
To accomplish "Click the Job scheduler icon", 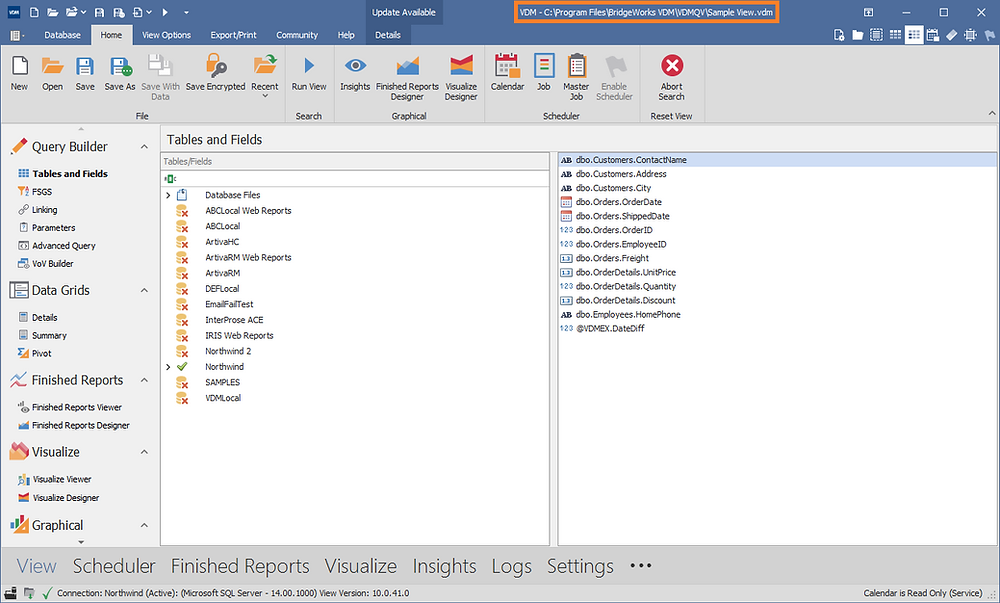I will 543,73.
